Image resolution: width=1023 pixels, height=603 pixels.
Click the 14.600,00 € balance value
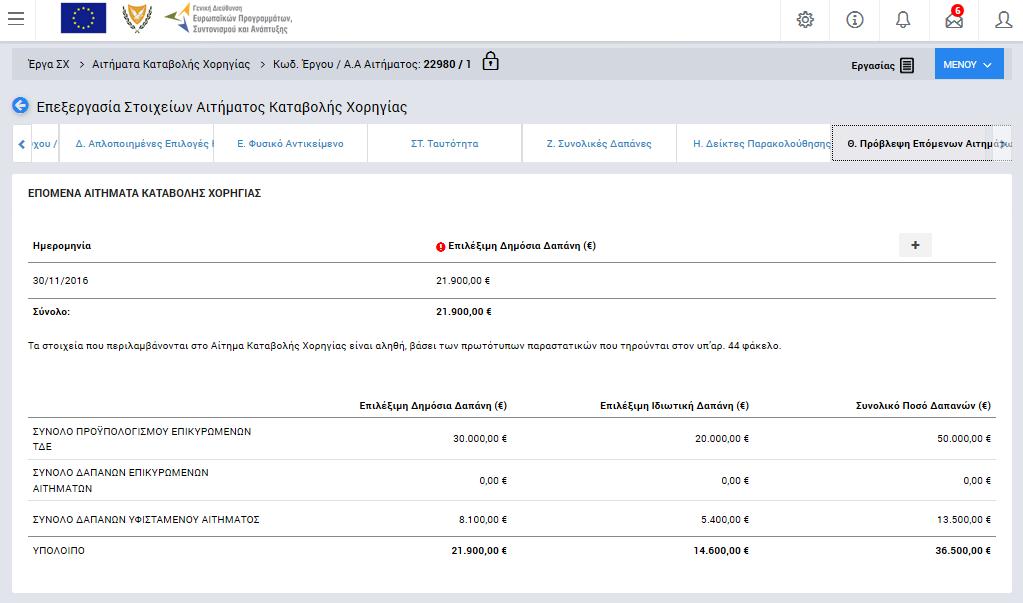pos(721,551)
